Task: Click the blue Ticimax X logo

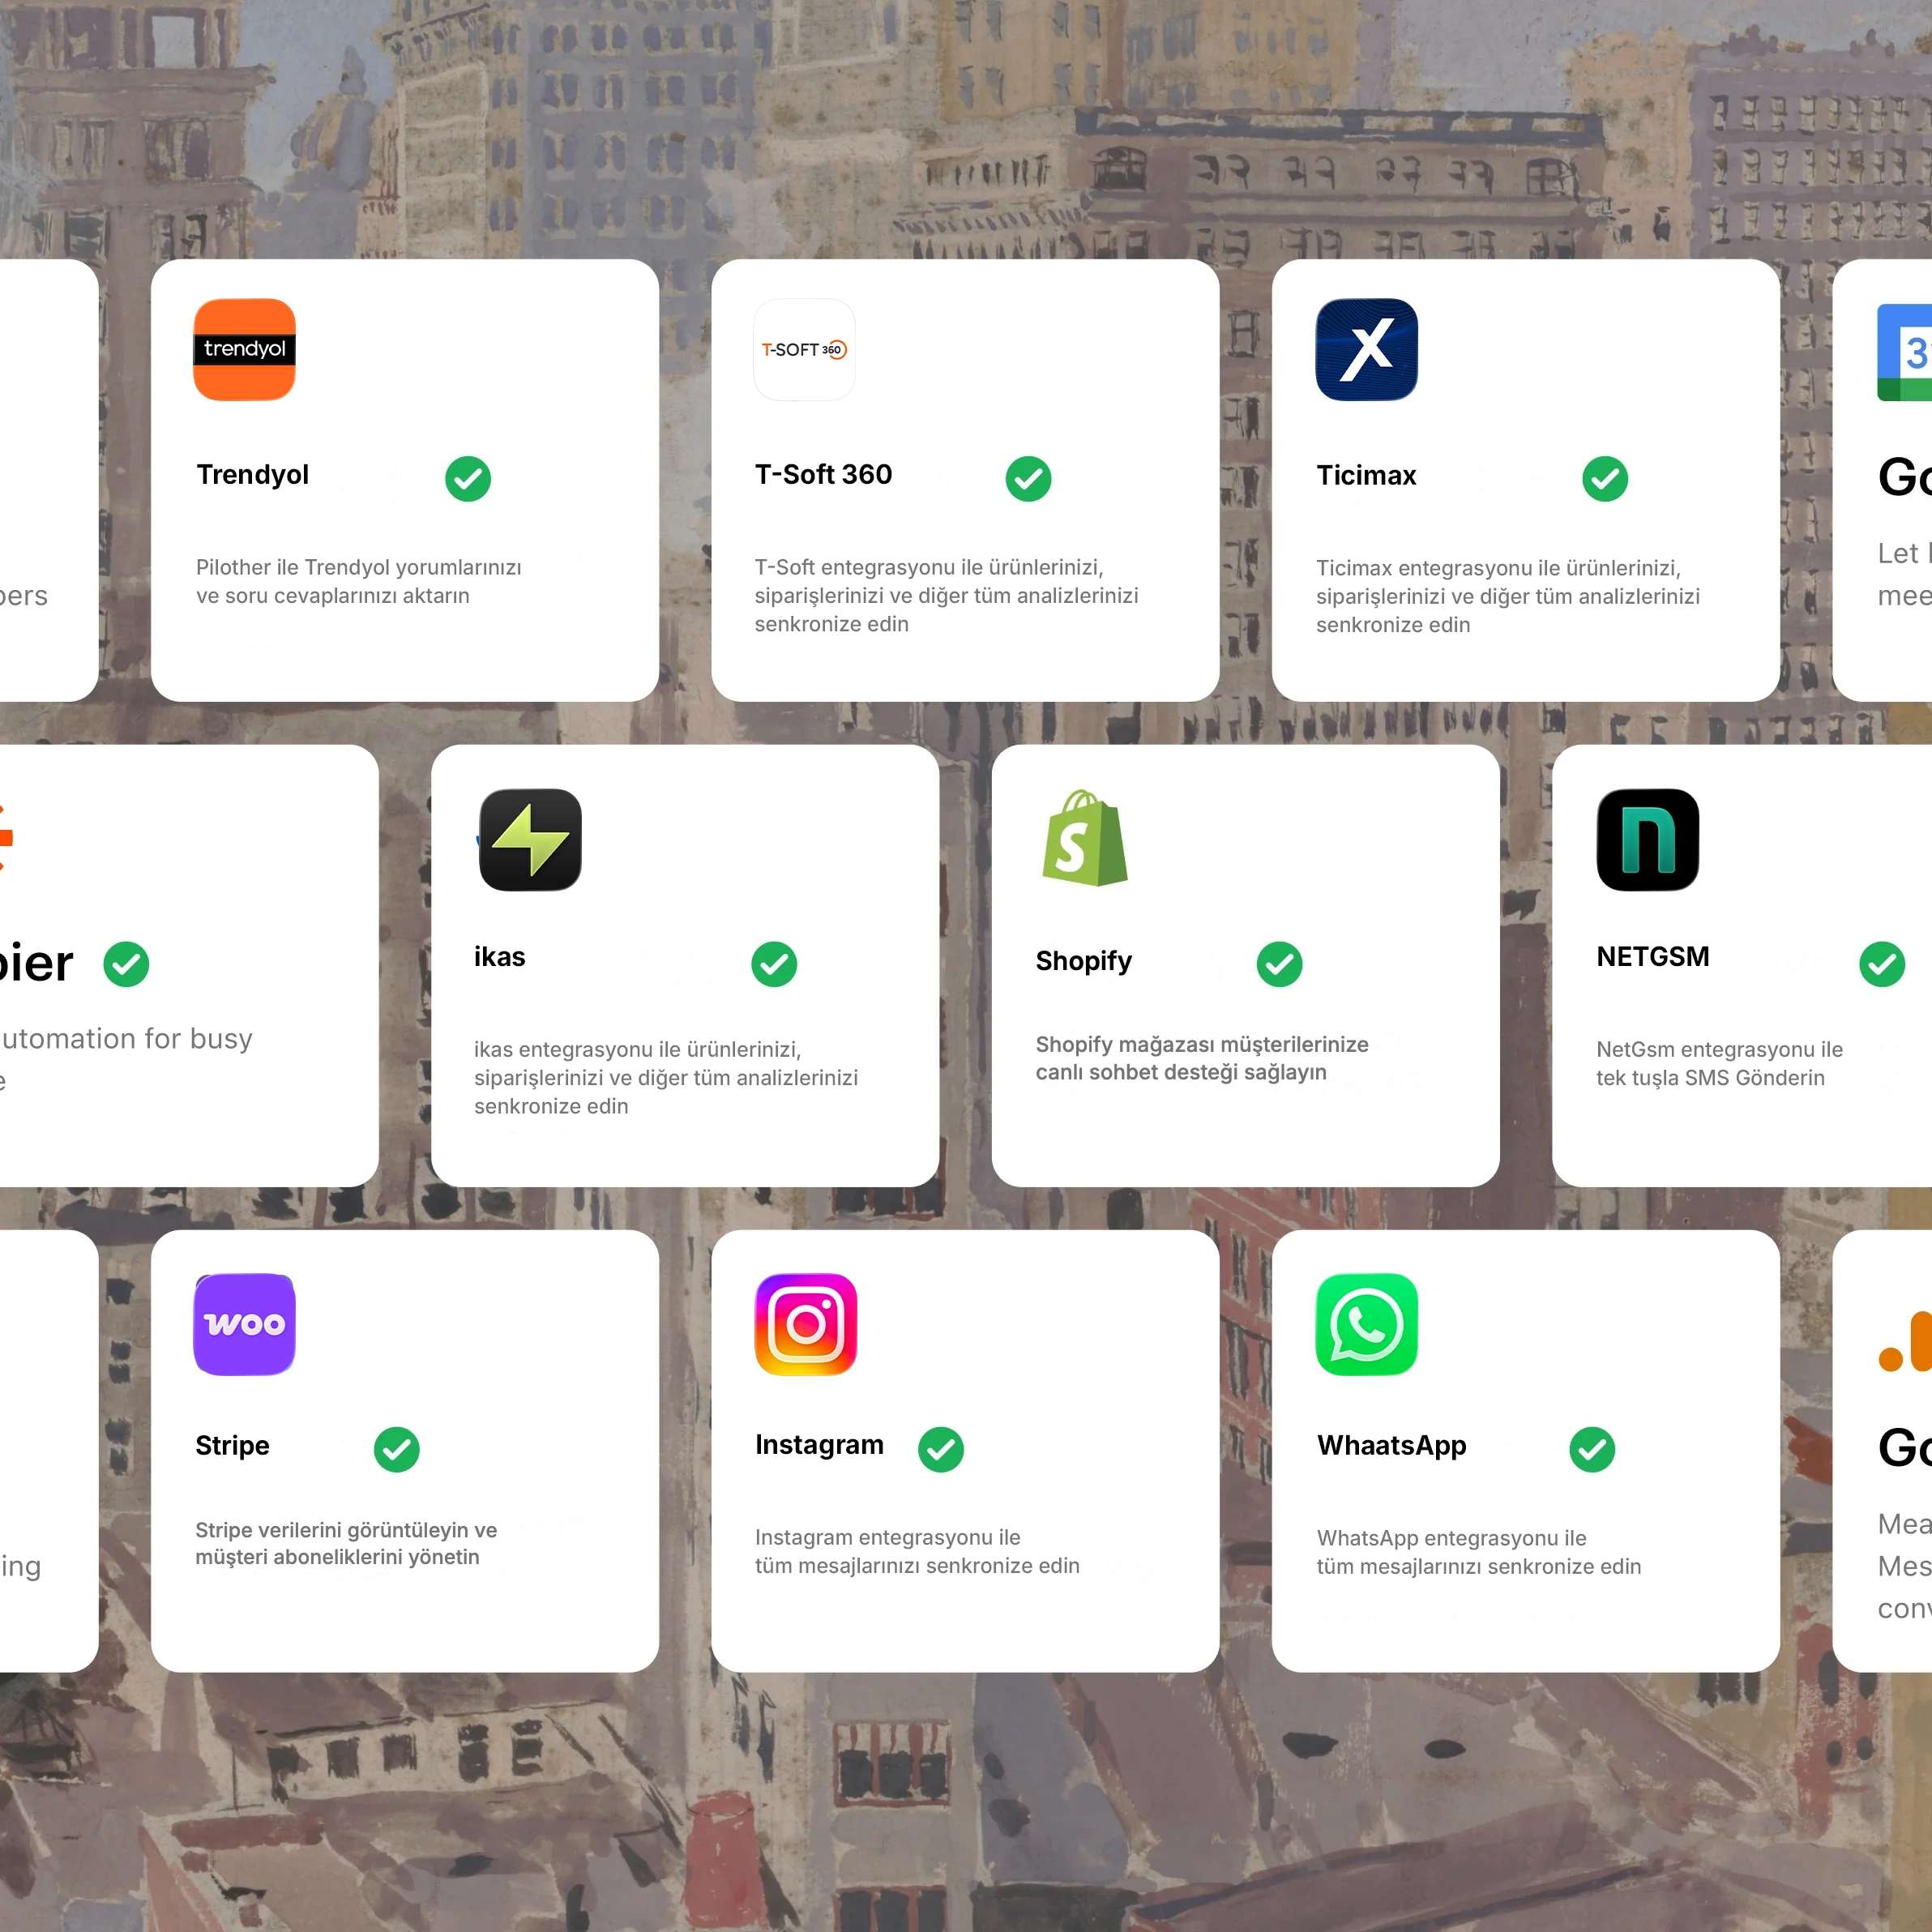Action: (x=1367, y=350)
